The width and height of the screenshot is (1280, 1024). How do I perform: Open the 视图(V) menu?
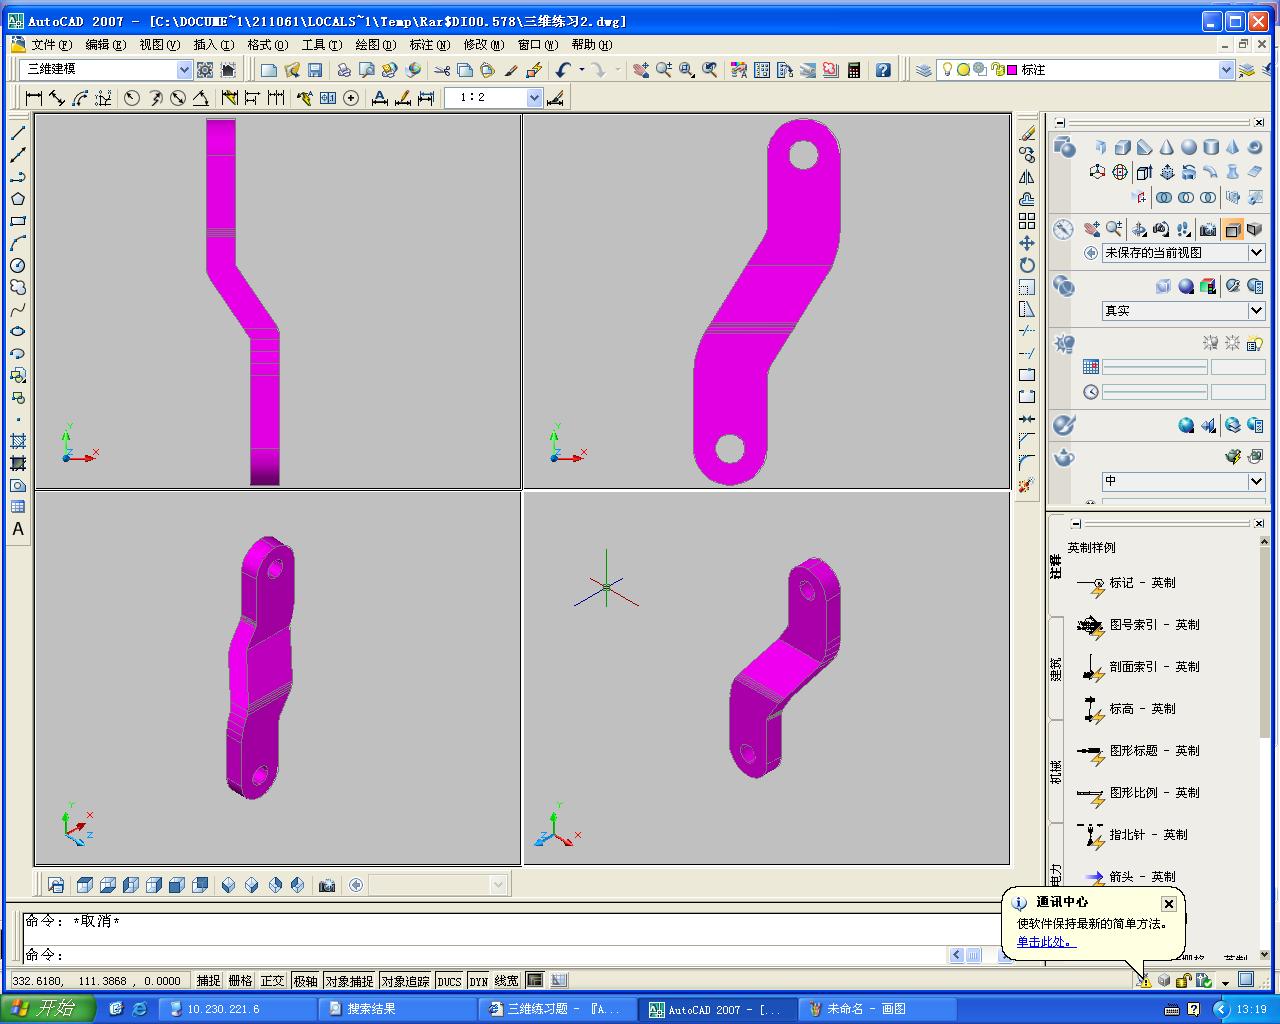point(159,45)
